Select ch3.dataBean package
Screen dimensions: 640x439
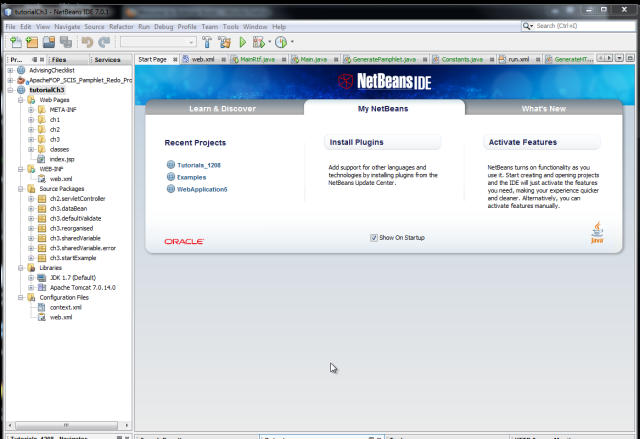coord(68,208)
